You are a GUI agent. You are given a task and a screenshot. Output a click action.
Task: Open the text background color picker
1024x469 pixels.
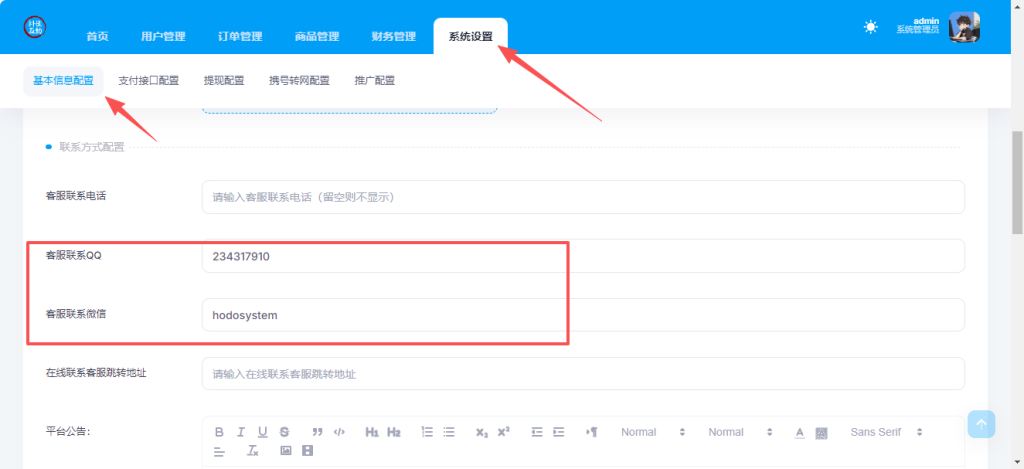tap(822, 432)
